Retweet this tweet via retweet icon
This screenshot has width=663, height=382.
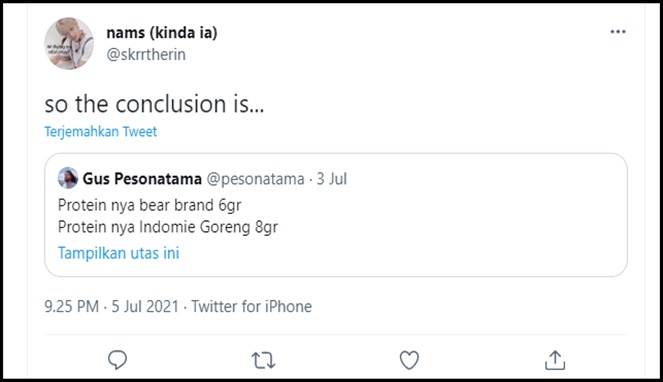coord(263,361)
